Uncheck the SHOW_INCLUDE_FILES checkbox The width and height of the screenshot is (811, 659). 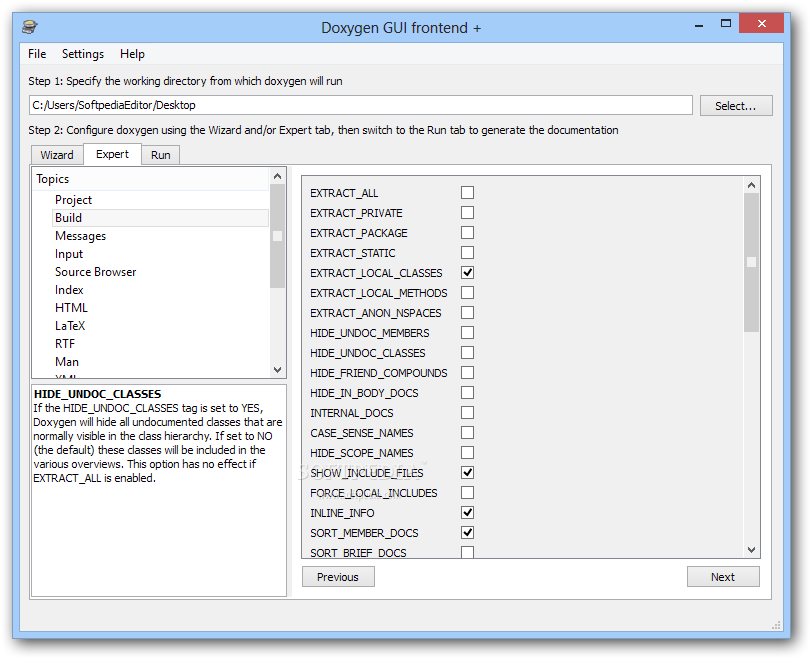[467, 473]
